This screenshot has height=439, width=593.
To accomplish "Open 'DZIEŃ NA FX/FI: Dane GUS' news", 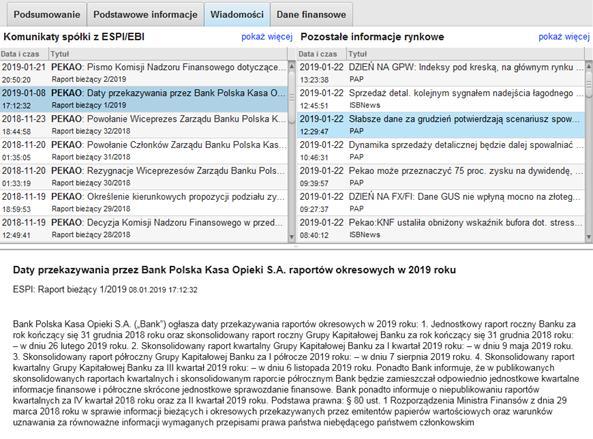I will (441, 203).
